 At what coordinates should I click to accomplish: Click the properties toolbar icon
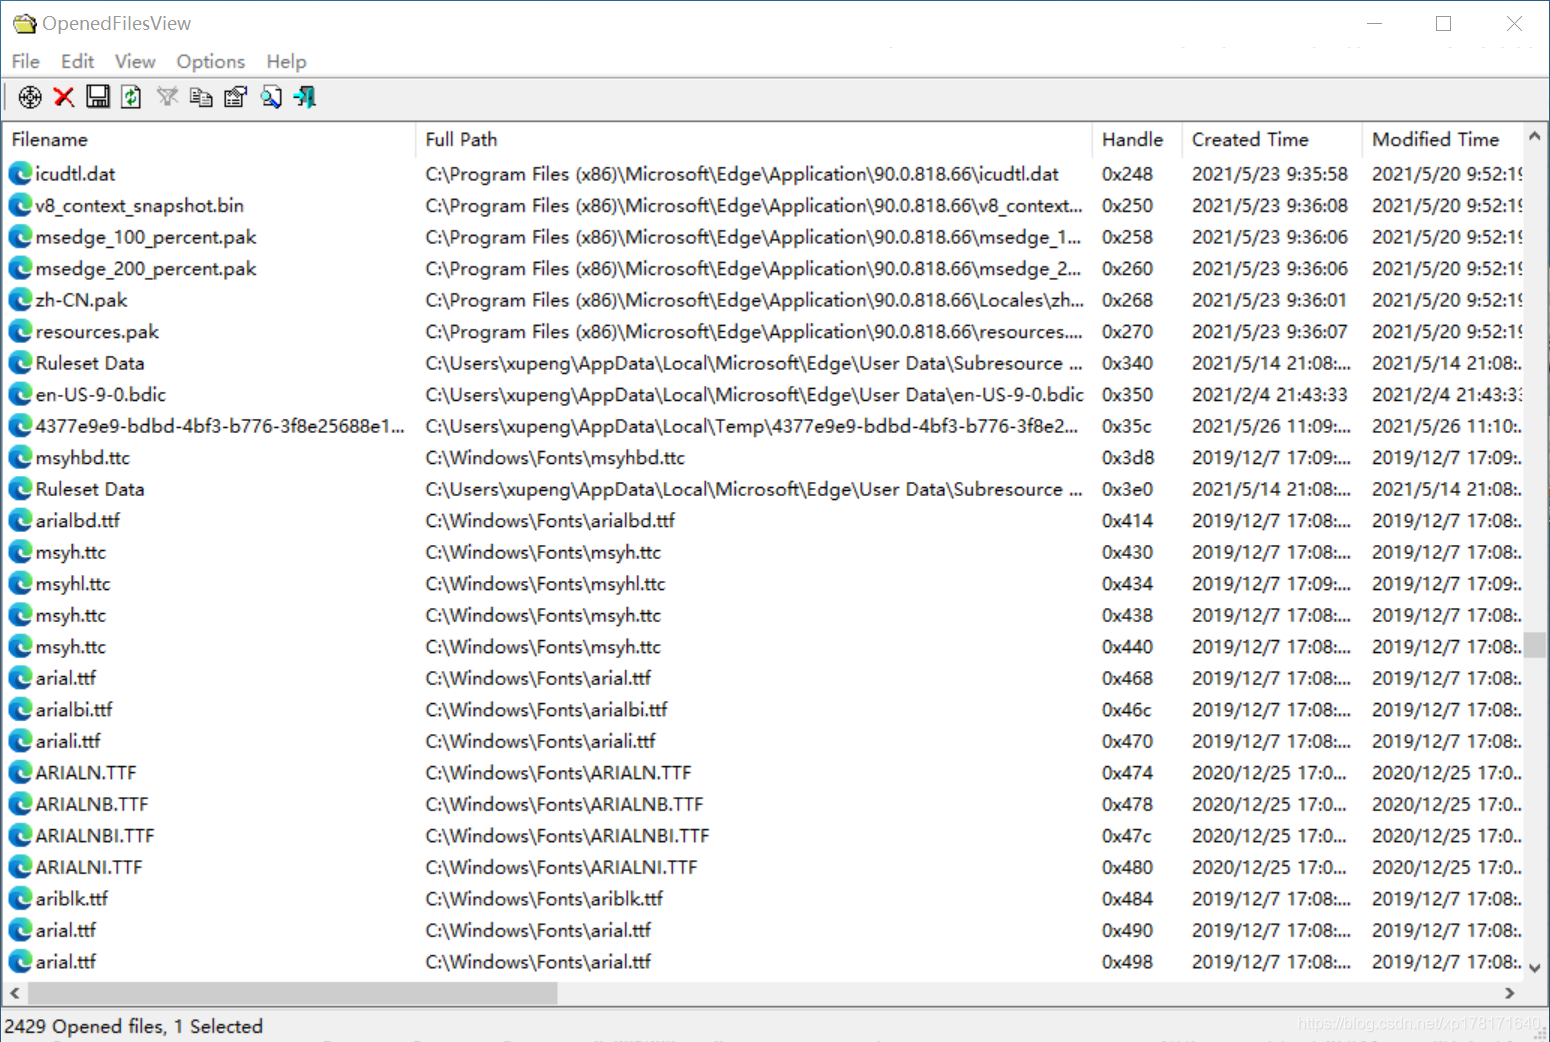[236, 97]
